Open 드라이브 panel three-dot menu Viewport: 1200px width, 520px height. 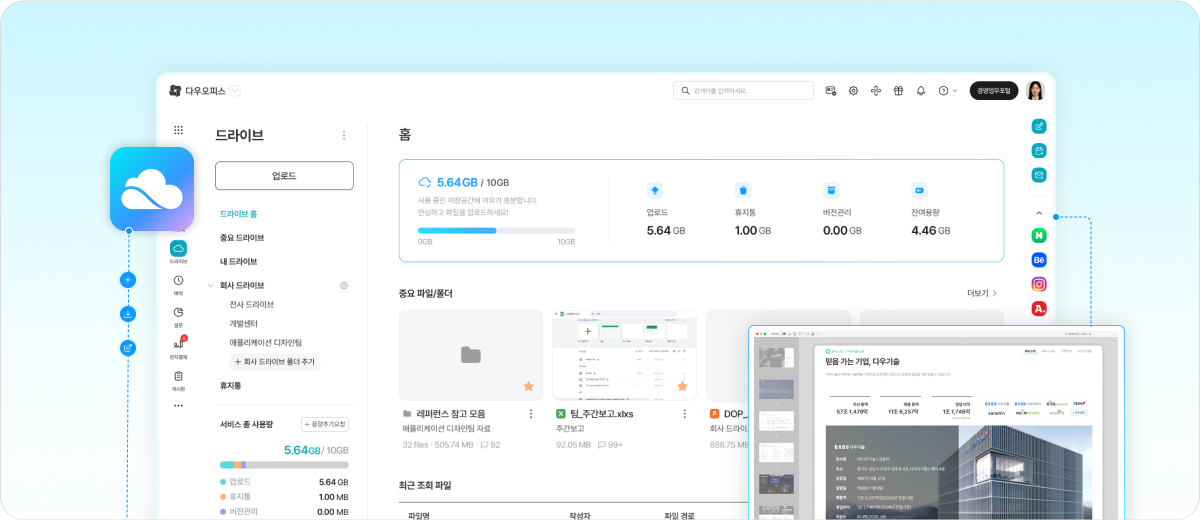tap(344, 135)
